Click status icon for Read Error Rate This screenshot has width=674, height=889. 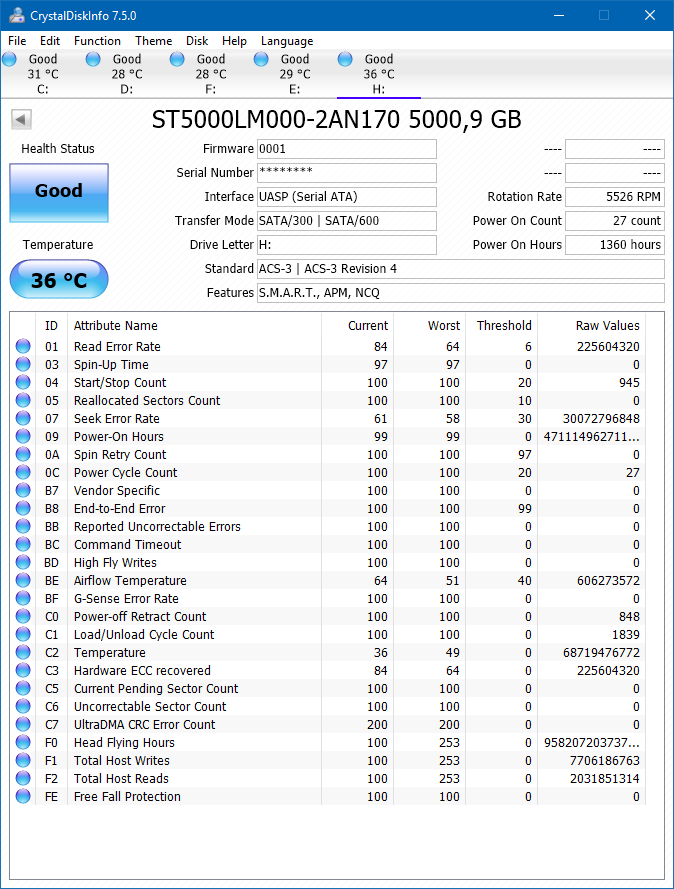coord(23,346)
